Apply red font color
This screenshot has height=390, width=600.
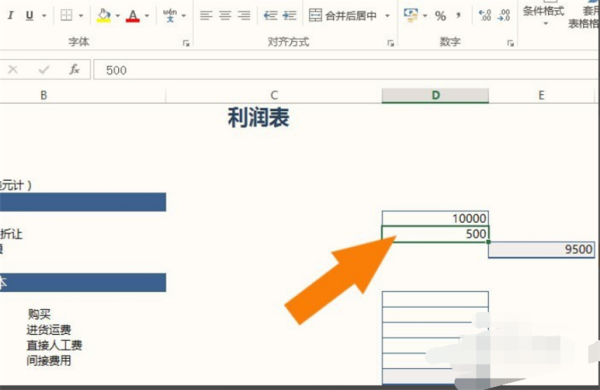tap(133, 15)
